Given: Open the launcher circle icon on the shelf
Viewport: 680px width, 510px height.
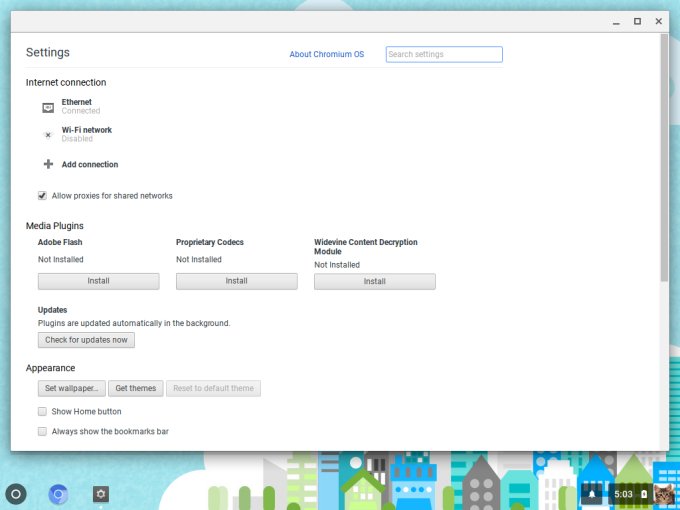Looking at the screenshot, I should 16,494.
